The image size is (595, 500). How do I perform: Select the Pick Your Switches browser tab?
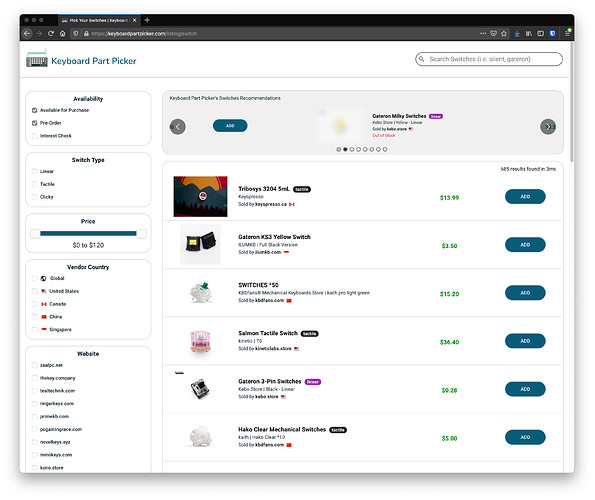click(x=99, y=20)
